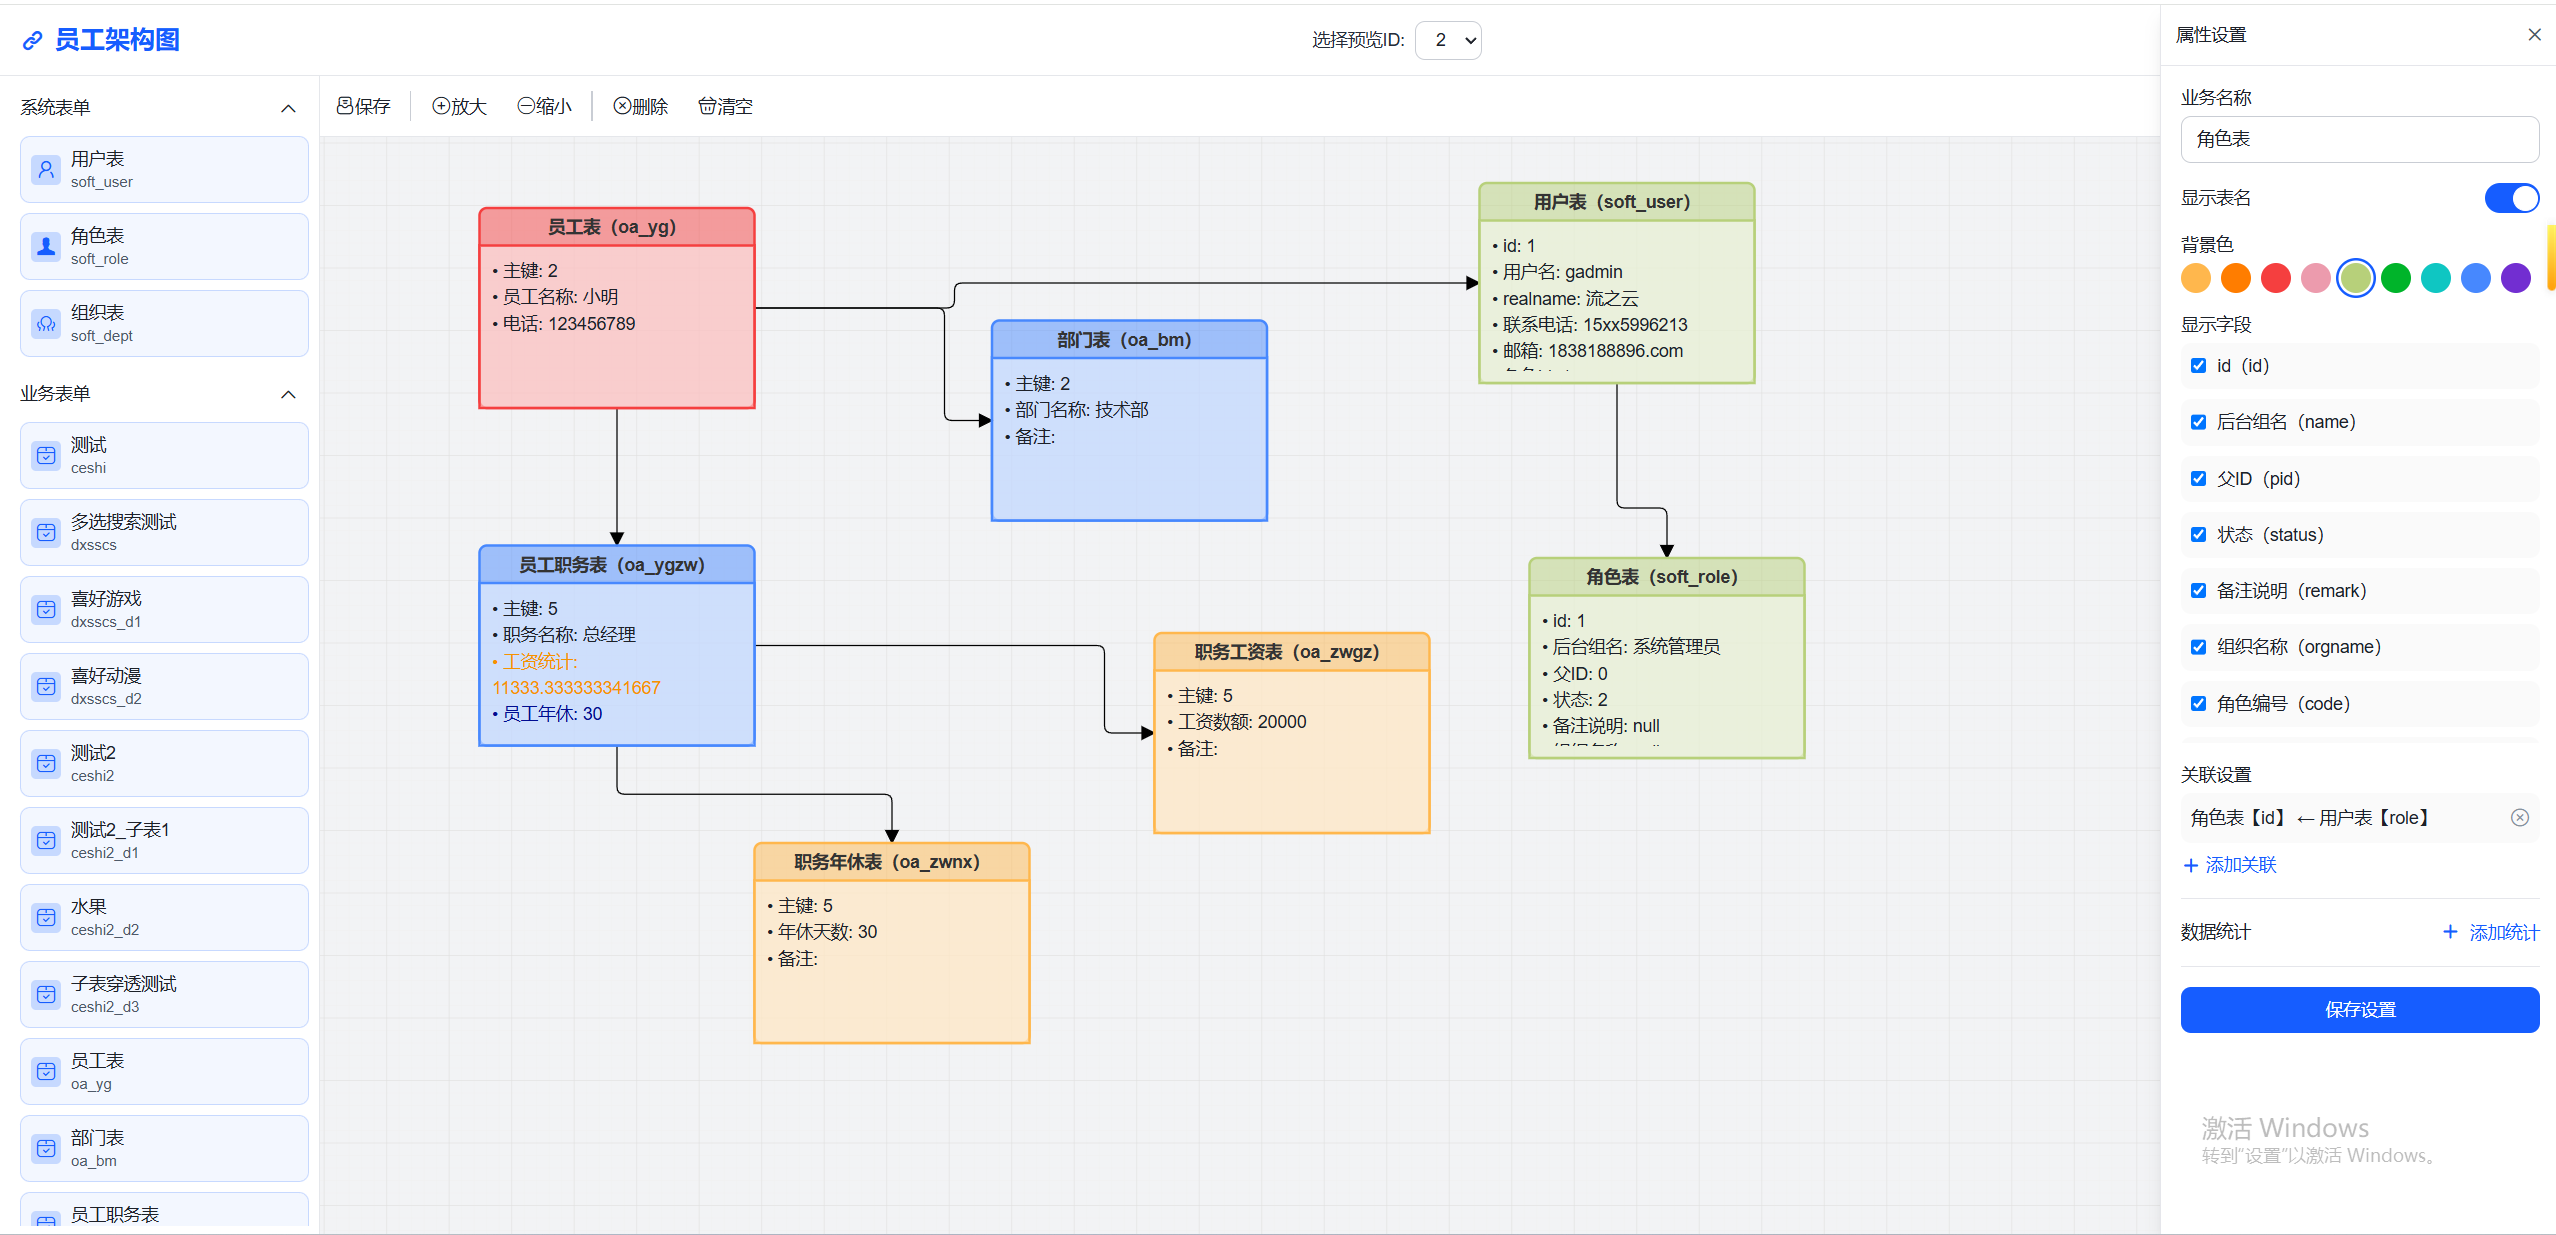The width and height of the screenshot is (2556, 1235).
Task: Remove the 角色表 id relation entry
Action: (x=2519, y=818)
